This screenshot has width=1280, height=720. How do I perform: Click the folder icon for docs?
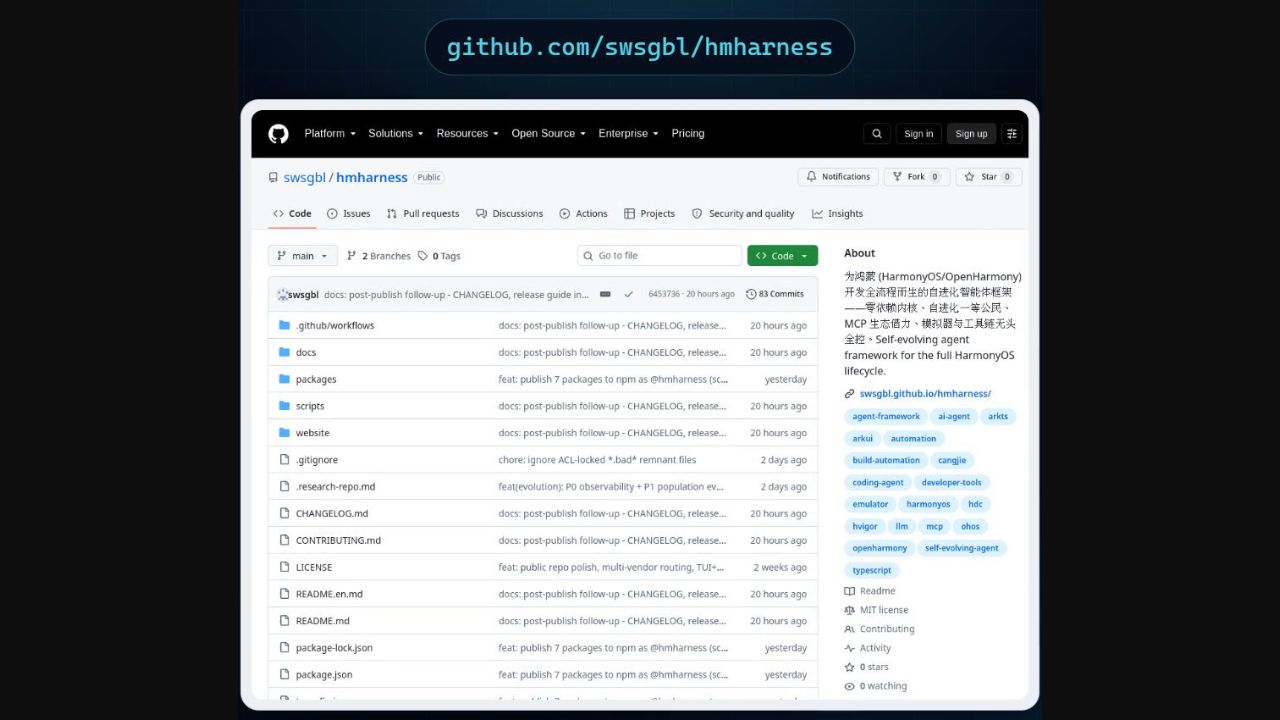(x=285, y=353)
